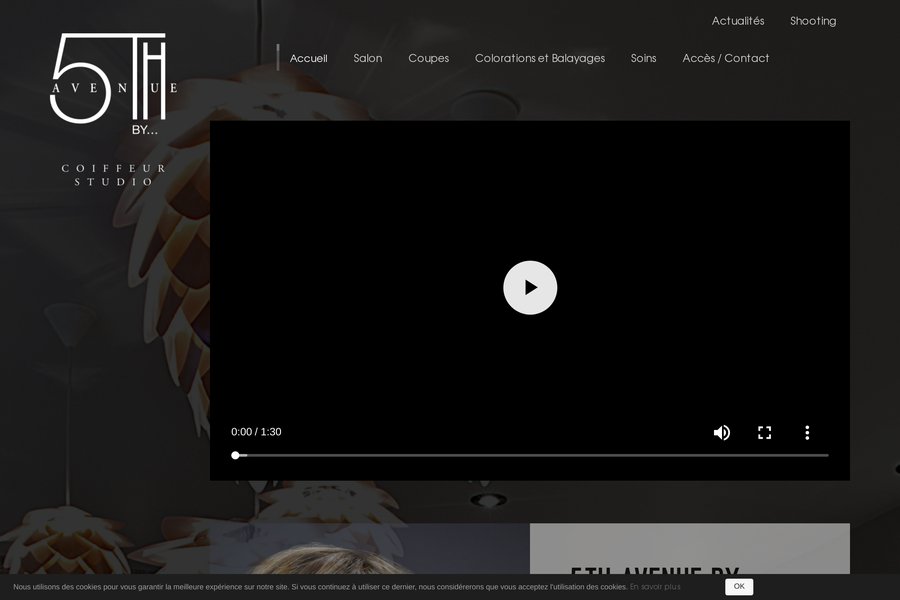The width and height of the screenshot is (900, 600).
Task: Go to the Accueil page
Action: coord(308,58)
